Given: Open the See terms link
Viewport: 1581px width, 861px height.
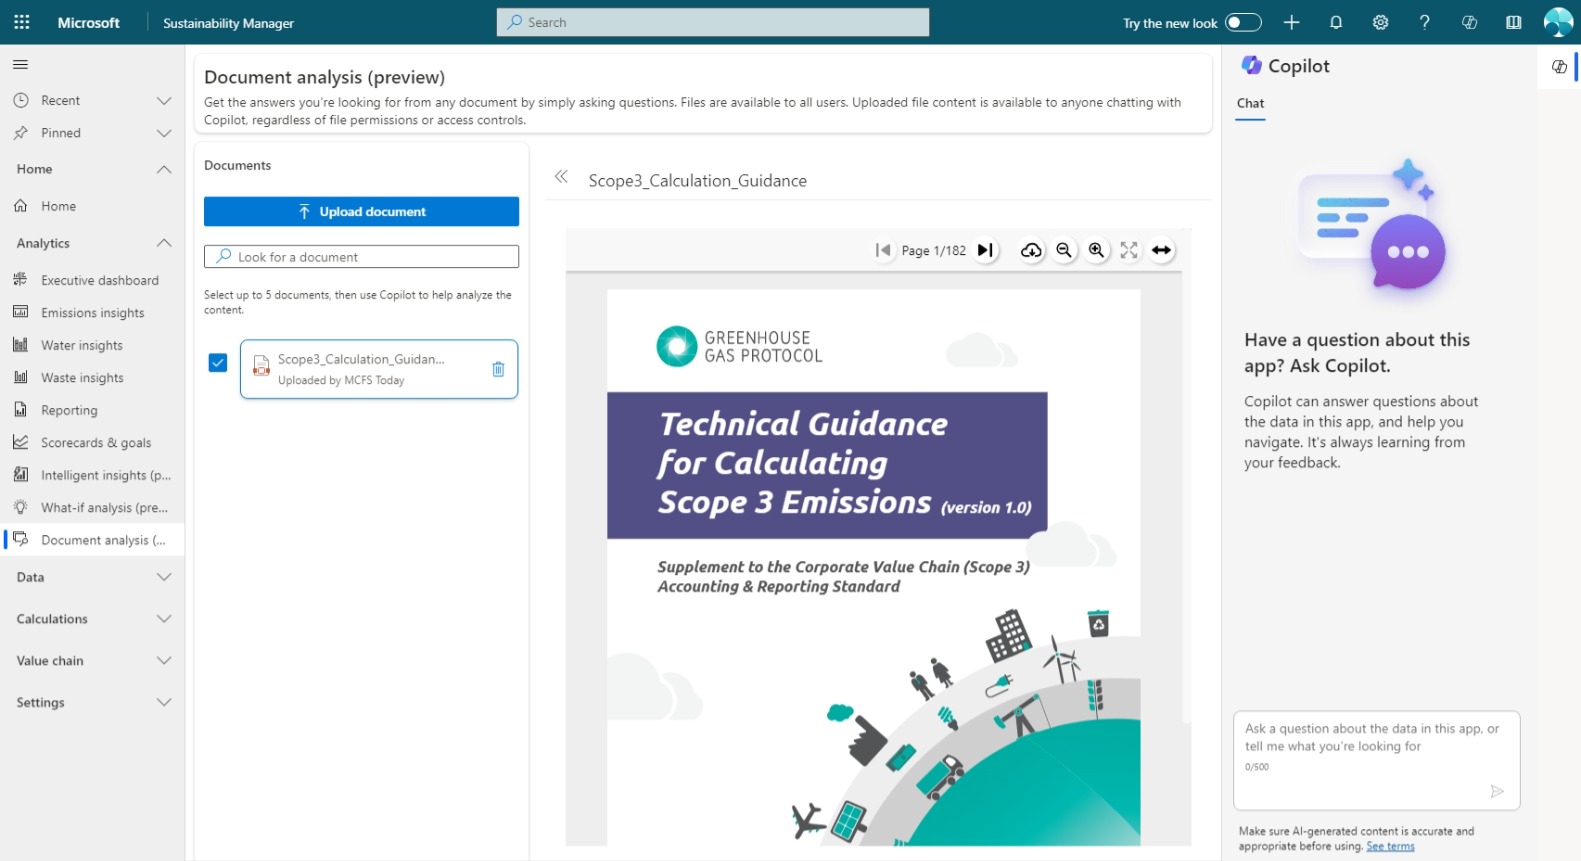Looking at the screenshot, I should pos(1390,846).
